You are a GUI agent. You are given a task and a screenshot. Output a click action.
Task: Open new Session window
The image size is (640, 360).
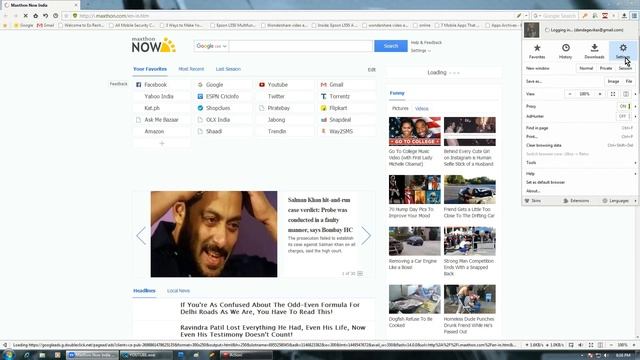pos(625,68)
